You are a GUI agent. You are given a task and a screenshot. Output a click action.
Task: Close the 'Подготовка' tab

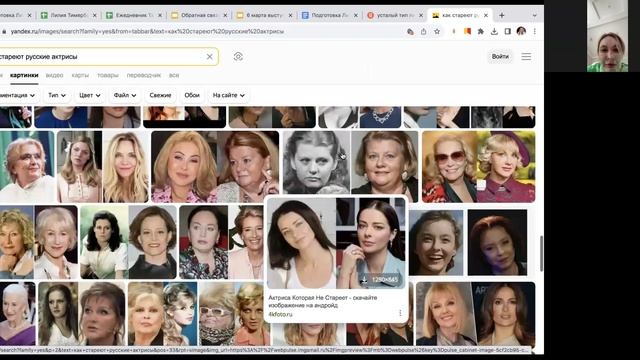356,15
